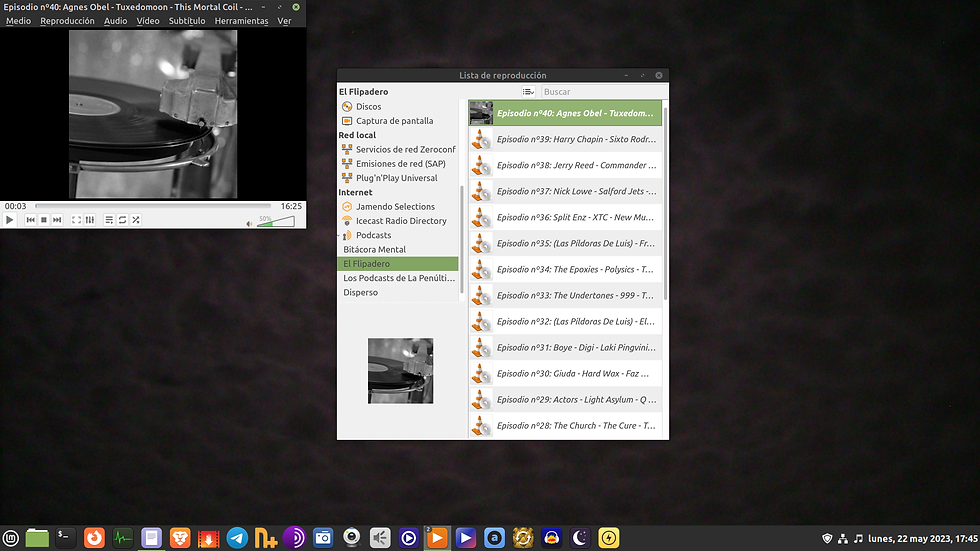Open the date and time clock applet

922,539
